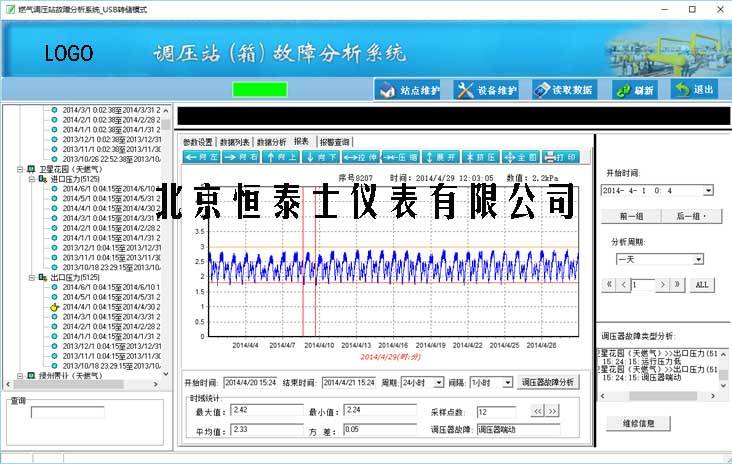This screenshot has height=464, width=732.
Task: Click the 调压器故障 field showing 调压器喘动
Action: [518, 429]
